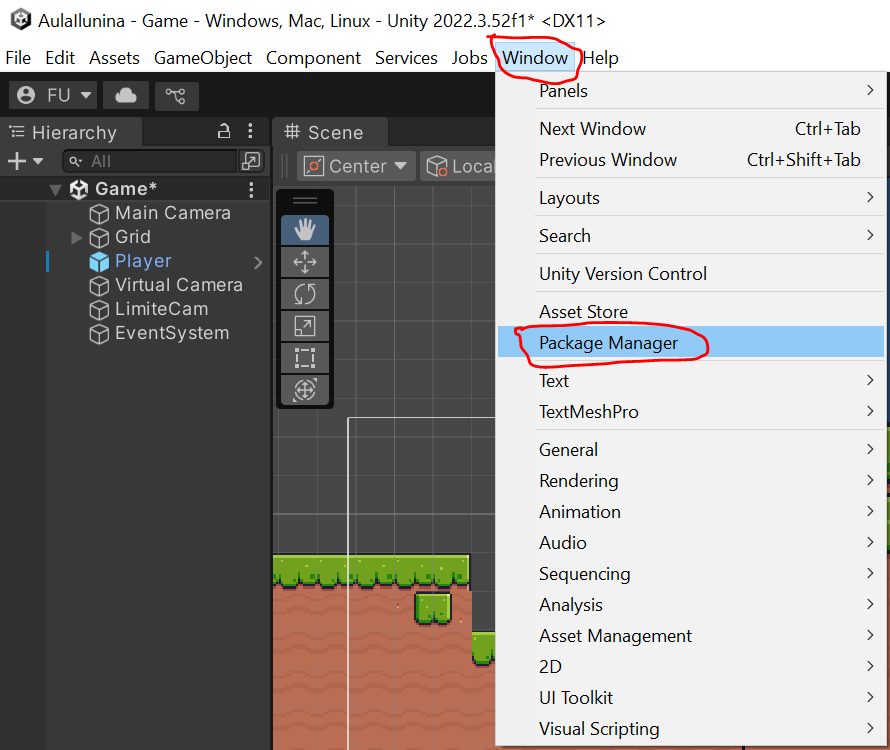Select the combined Transform tool
This screenshot has width=890, height=750.
point(304,390)
